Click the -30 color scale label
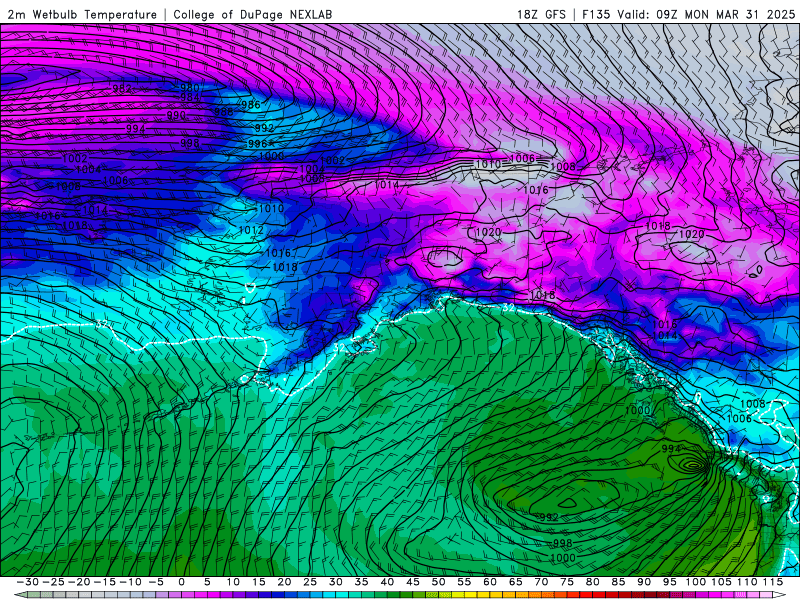Viewport: 800px width, 600px height. tap(28, 582)
